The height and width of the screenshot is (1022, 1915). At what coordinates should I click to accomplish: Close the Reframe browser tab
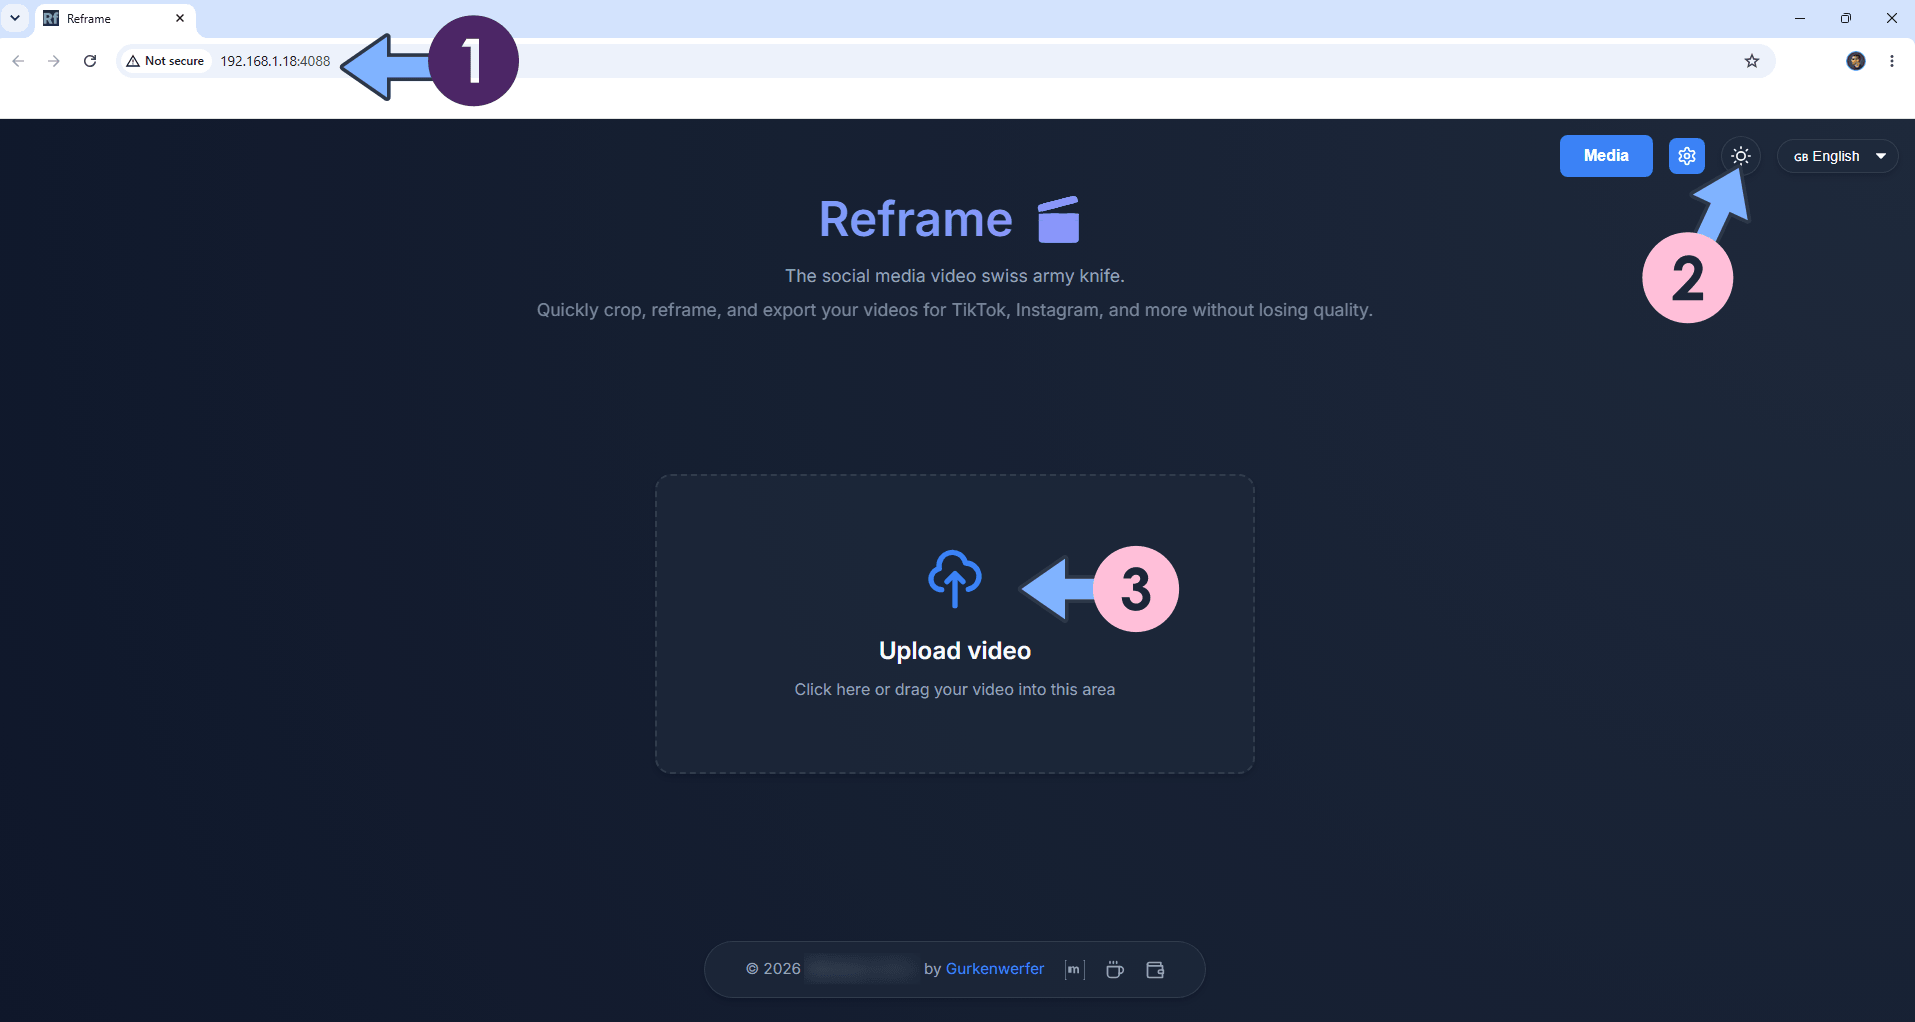click(x=180, y=18)
